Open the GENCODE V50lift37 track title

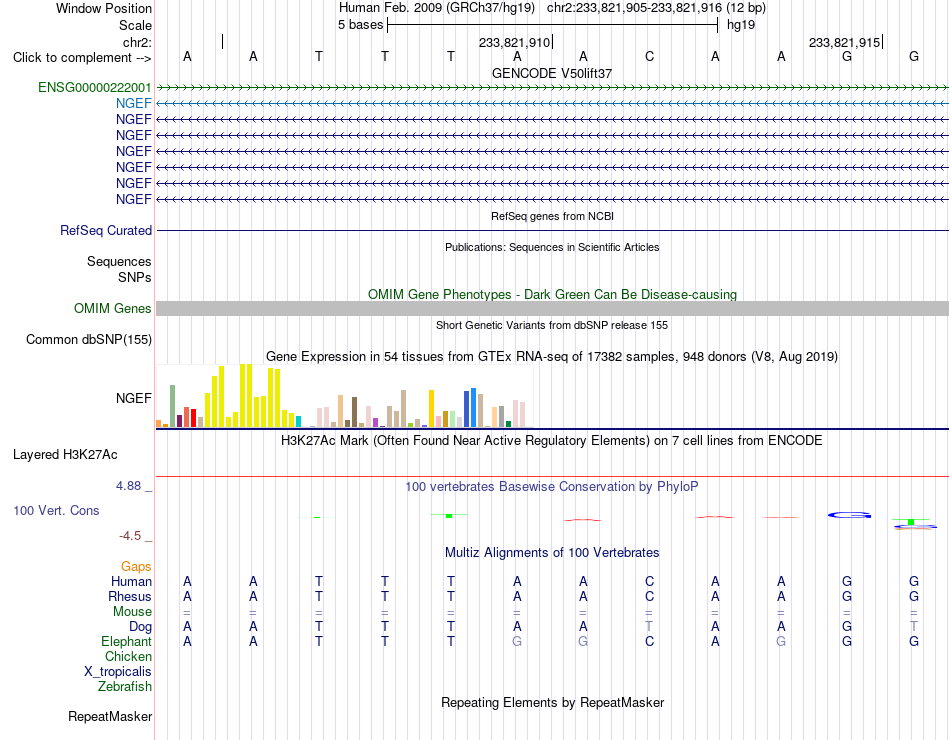tap(552, 73)
